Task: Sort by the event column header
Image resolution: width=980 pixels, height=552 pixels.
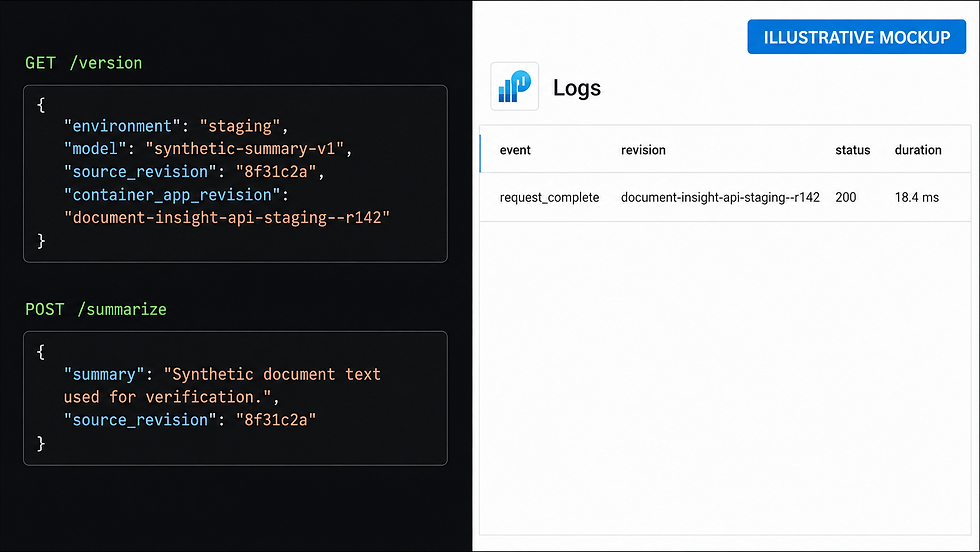Action: pos(515,150)
